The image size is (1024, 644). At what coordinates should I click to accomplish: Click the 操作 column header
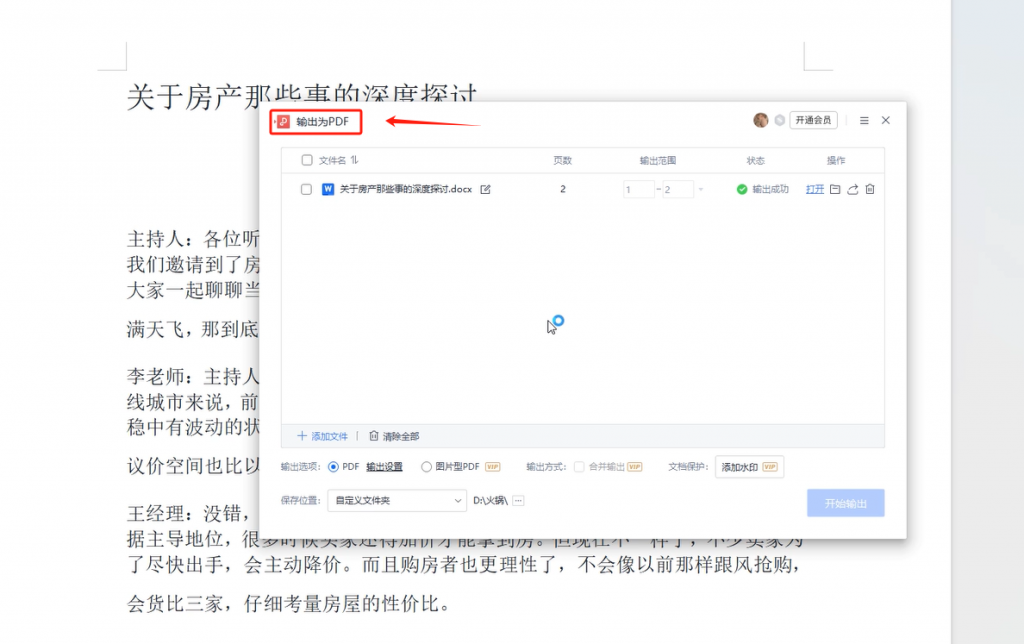coord(836,160)
